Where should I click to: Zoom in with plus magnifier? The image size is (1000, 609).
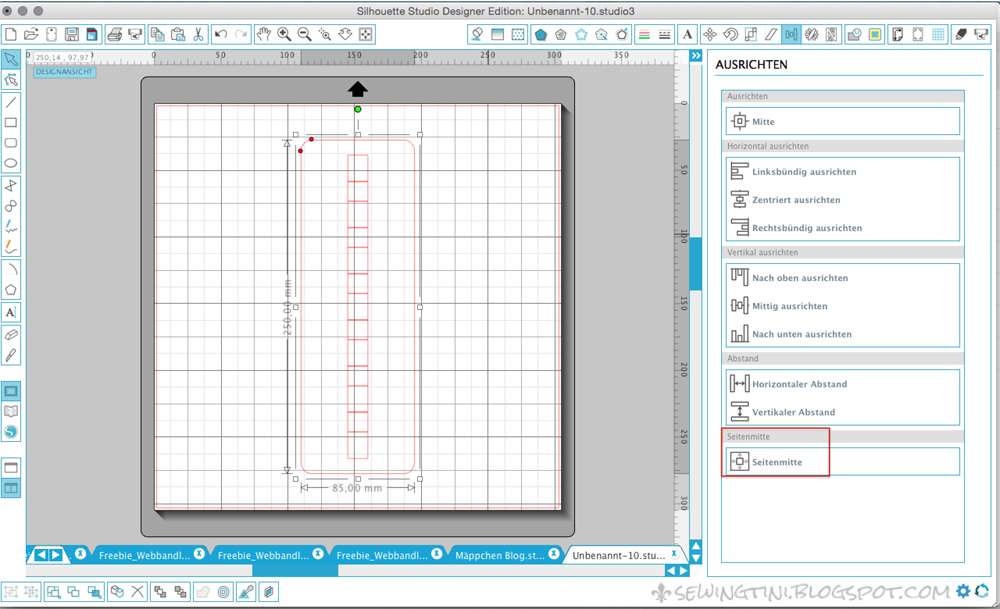click(x=284, y=34)
